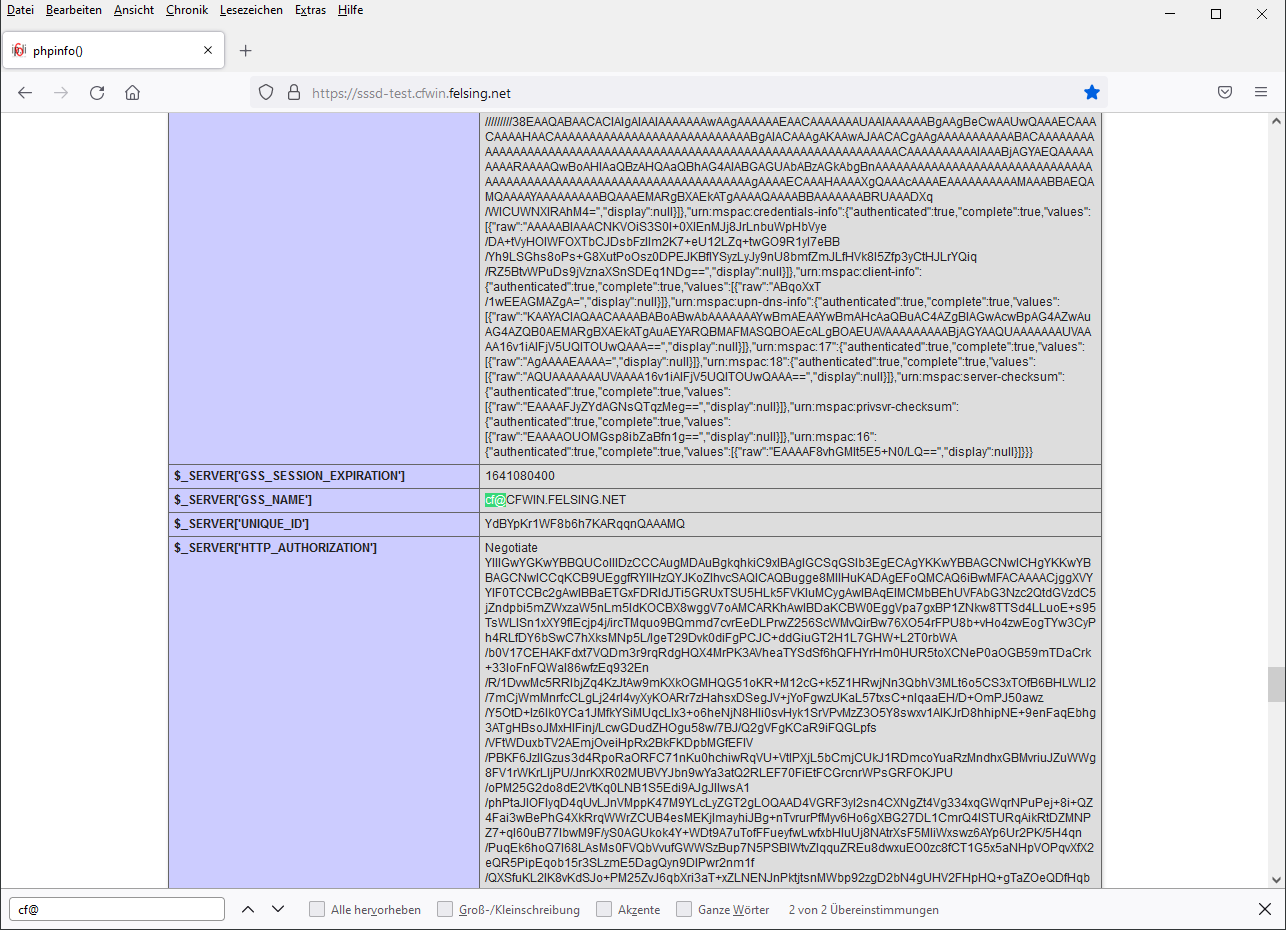Open the Extras menu
The width and height of the screenshot is (1286, 930).
[x=310, y=10]
